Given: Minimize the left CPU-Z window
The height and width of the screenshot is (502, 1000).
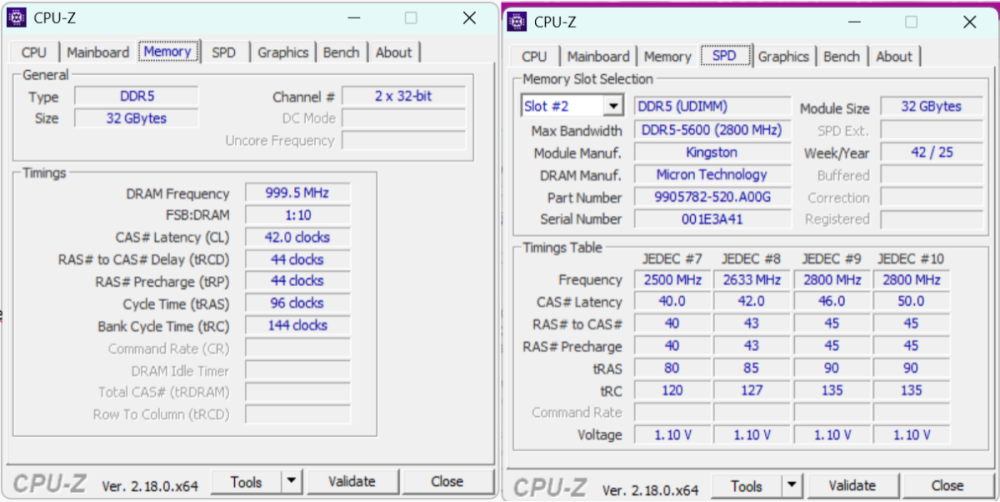Looking at the screenshot, I should pyautogui.click(x=353, y=18).
